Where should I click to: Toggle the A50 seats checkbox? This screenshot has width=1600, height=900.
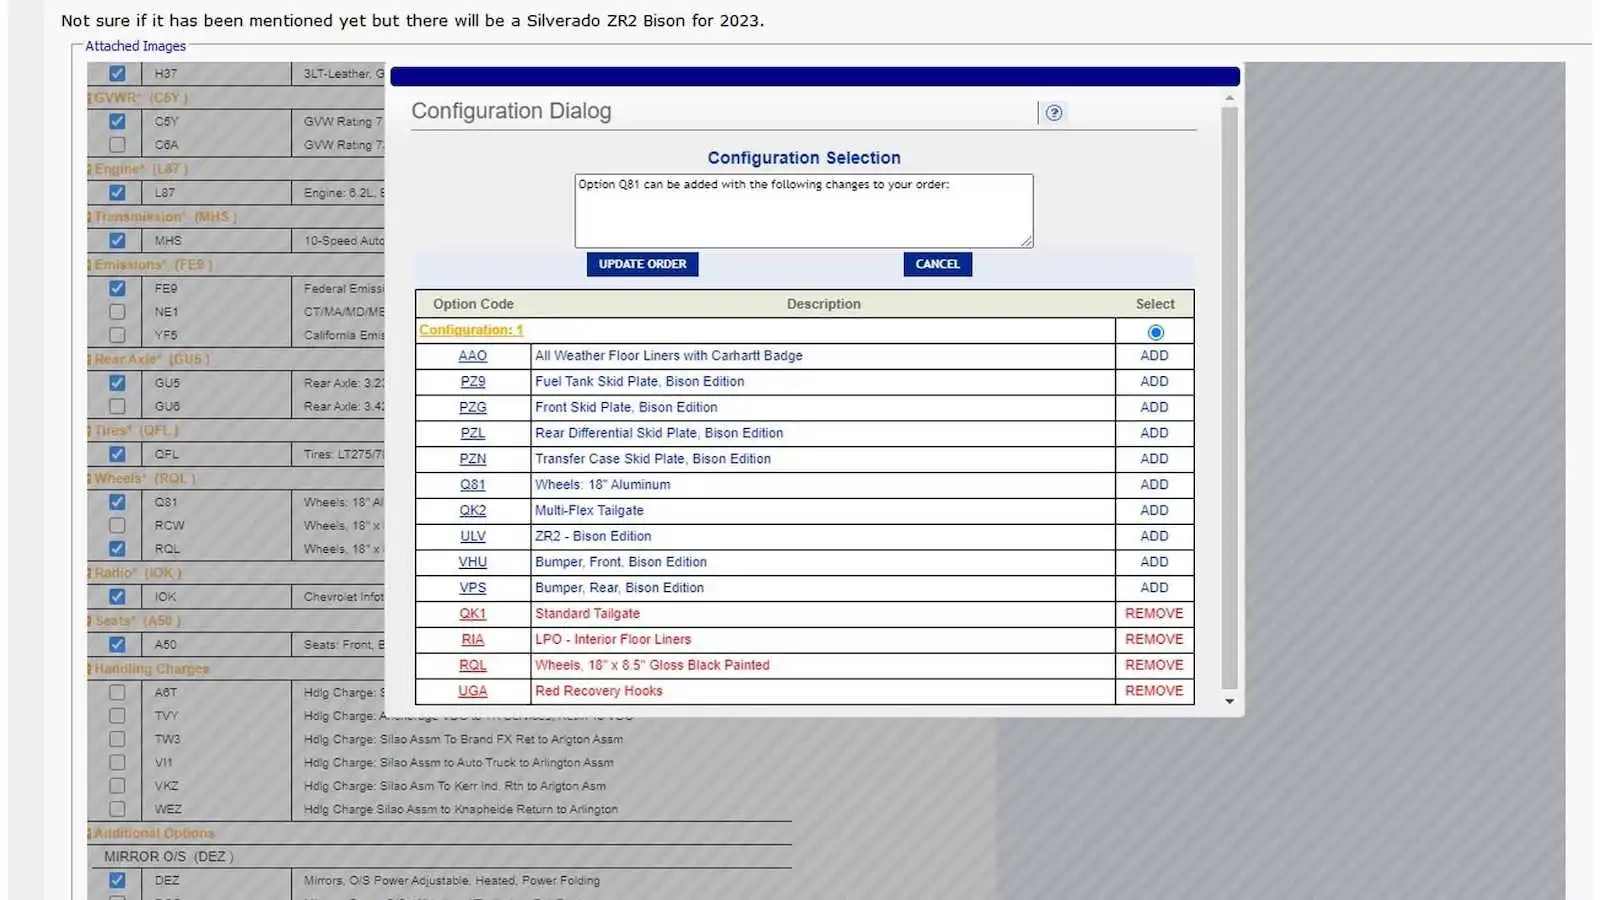point(117,645)
